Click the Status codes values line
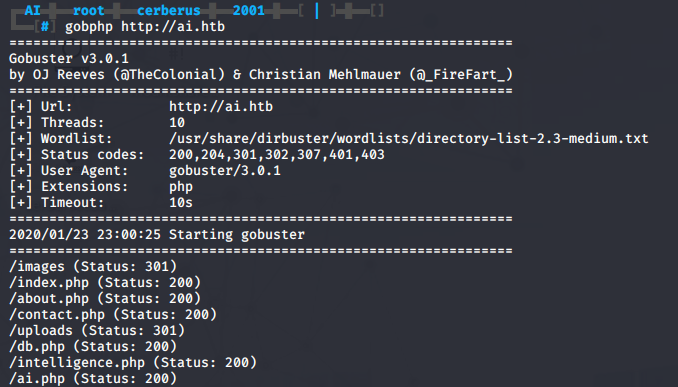678x387 pixels. click(x=277, y=154)
